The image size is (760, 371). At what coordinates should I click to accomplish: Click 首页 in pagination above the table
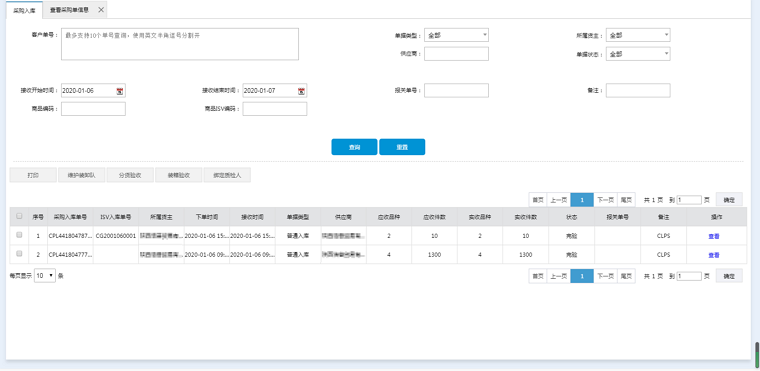[538, 200]
